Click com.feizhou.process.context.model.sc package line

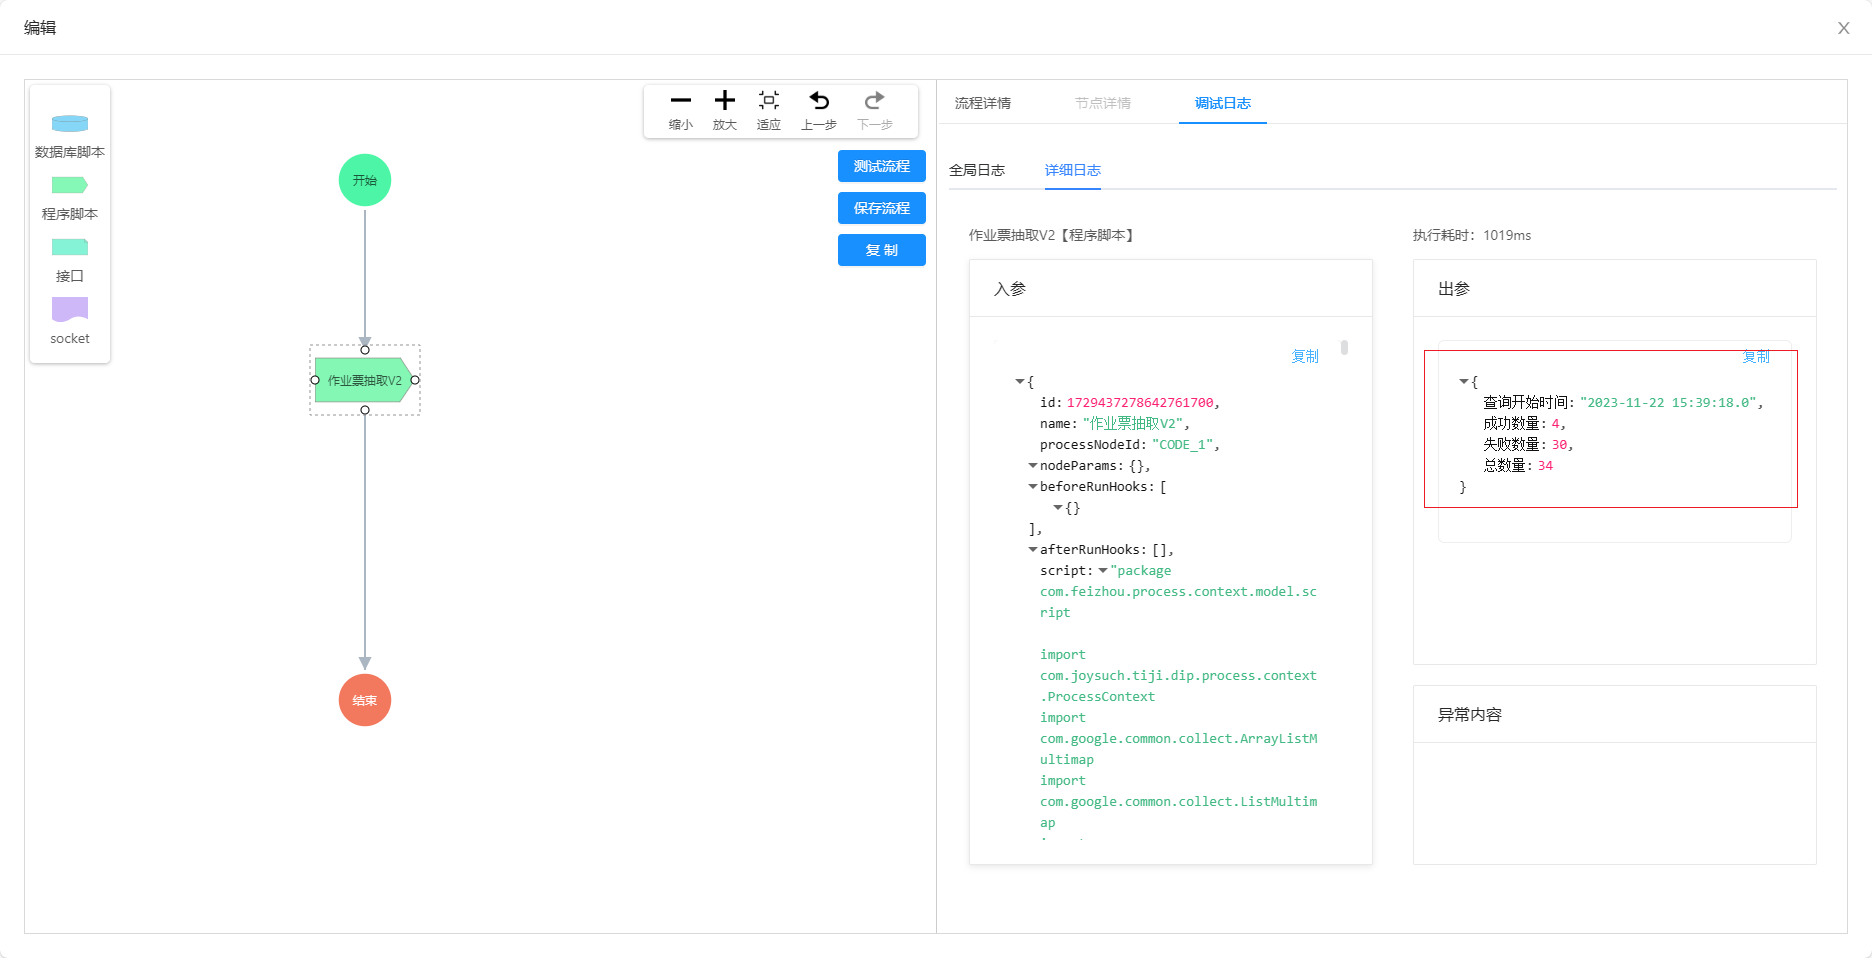tap(1178, 592)
